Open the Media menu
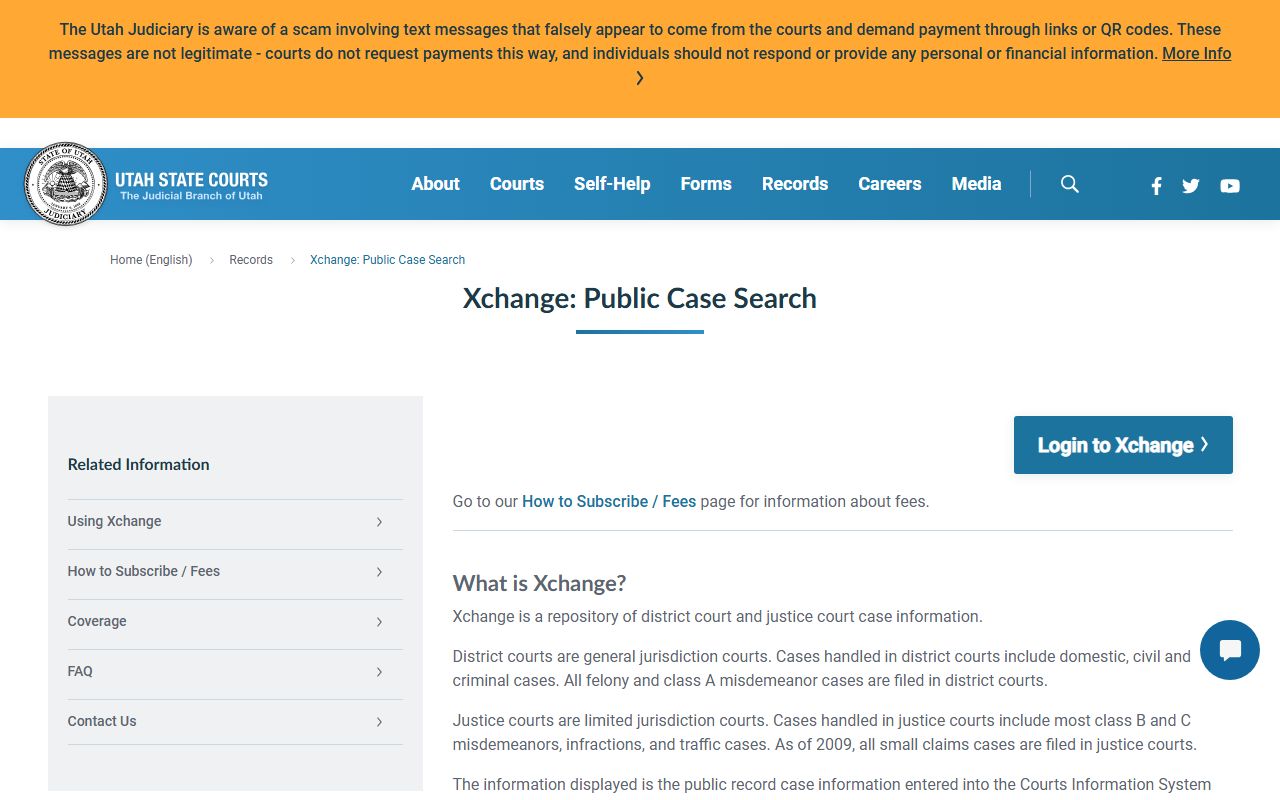 [x=977, y=184]
